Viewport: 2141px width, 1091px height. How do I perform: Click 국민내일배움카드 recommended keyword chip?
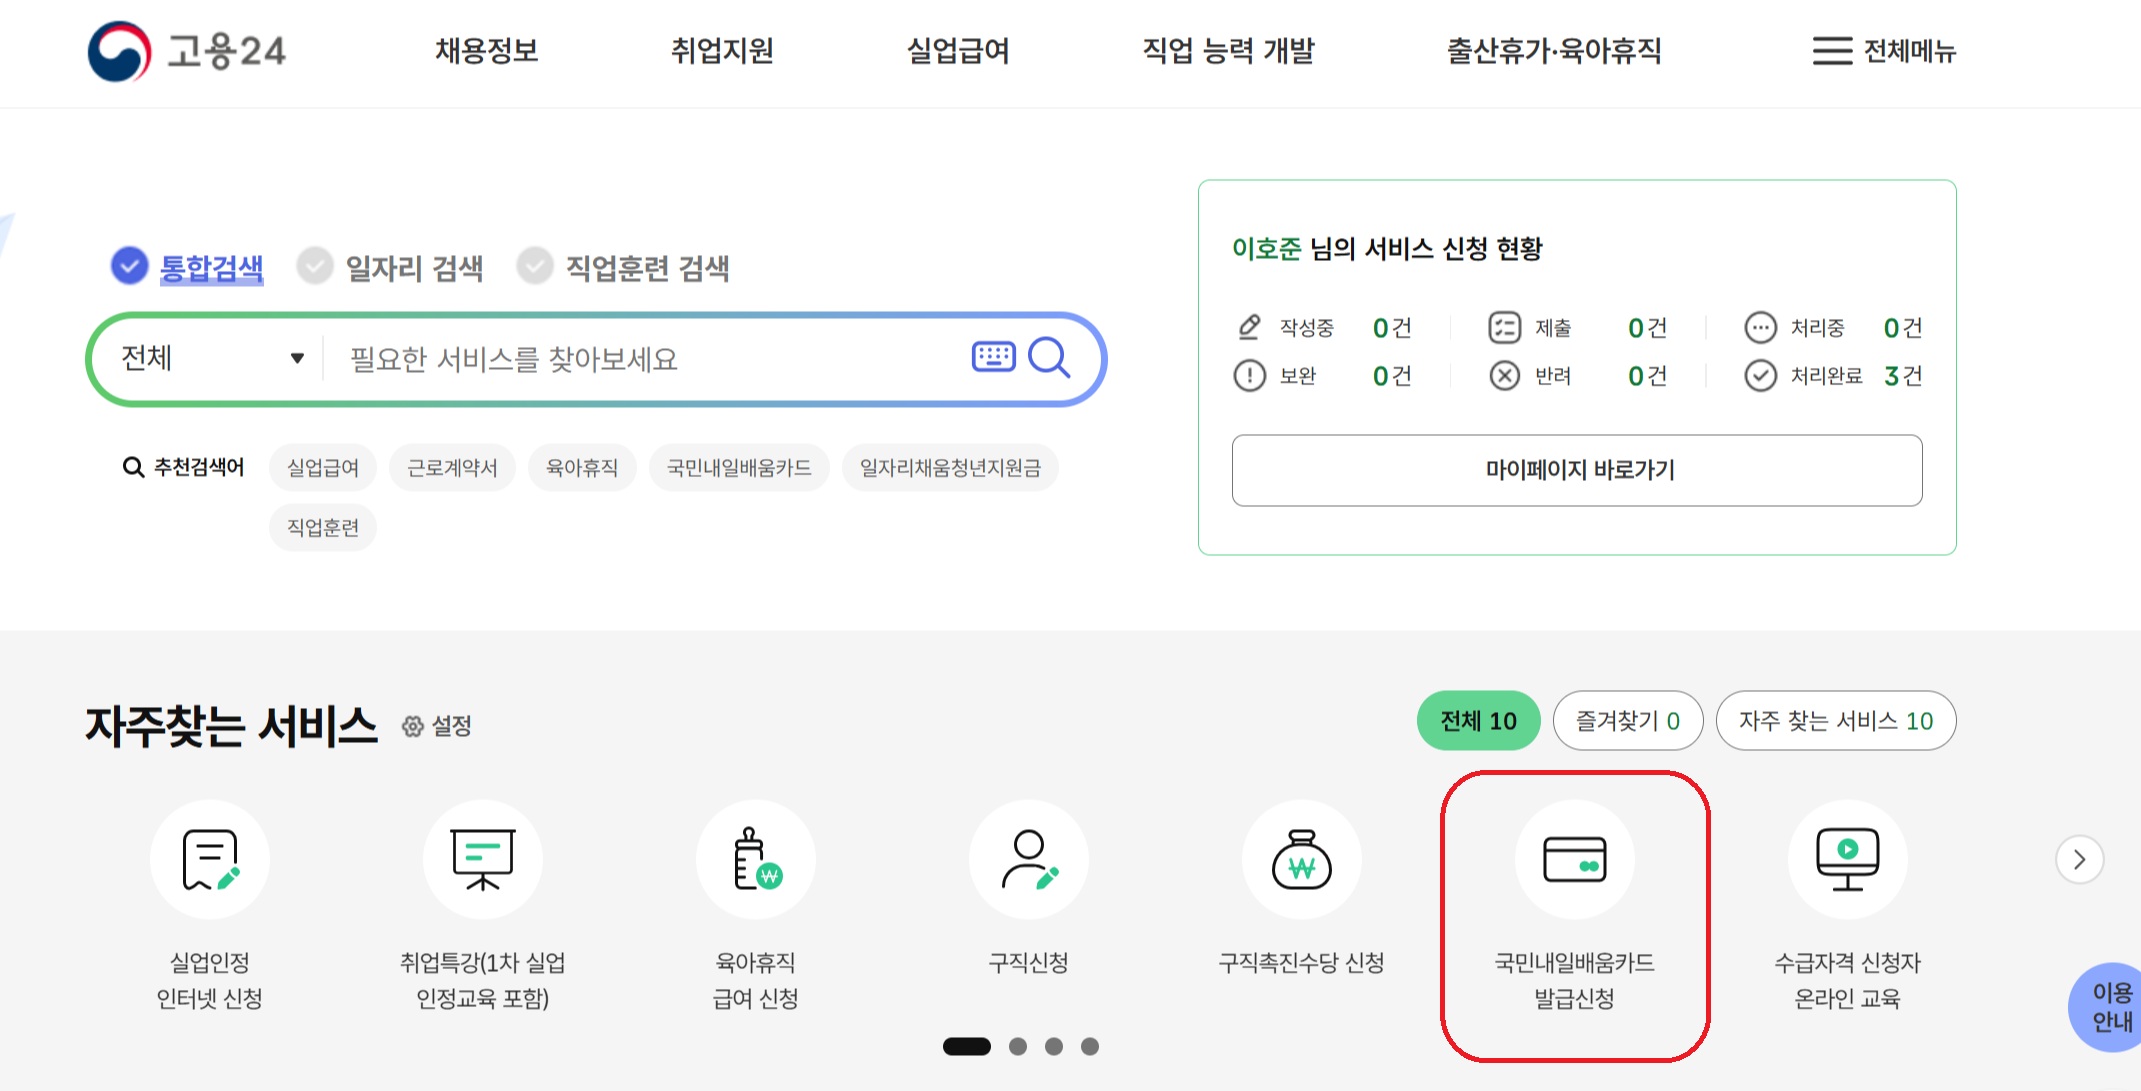tap(739, 468)
